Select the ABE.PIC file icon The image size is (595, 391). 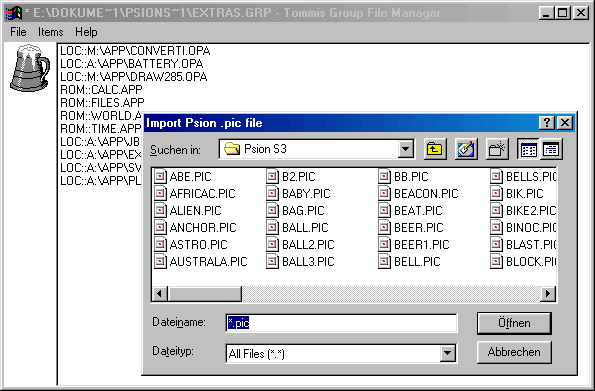click(x=160, y=177)
